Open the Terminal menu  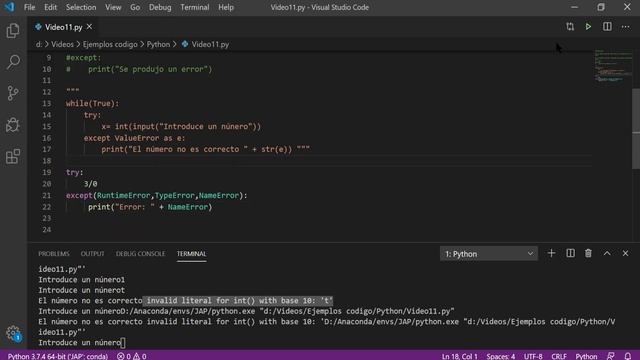pyautogui.click(x=195, y=7)
